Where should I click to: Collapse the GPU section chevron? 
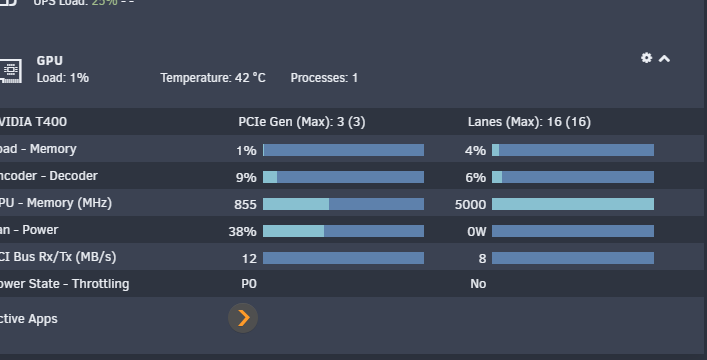tap(664, 59)
